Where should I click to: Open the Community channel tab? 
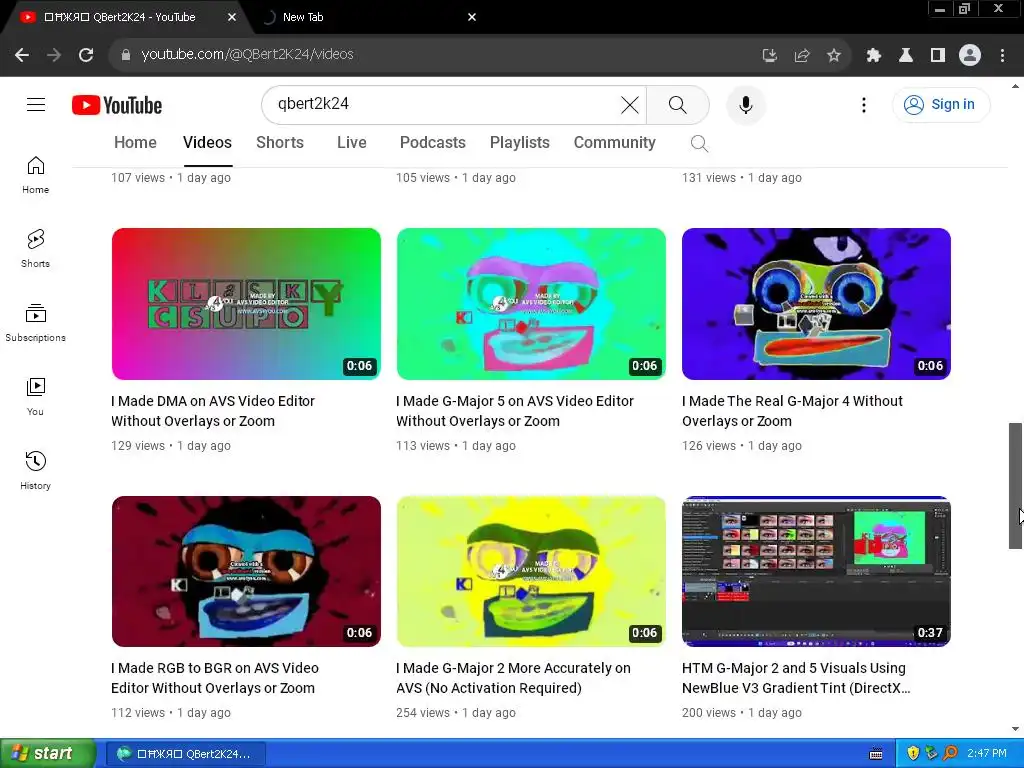point(615,142)
